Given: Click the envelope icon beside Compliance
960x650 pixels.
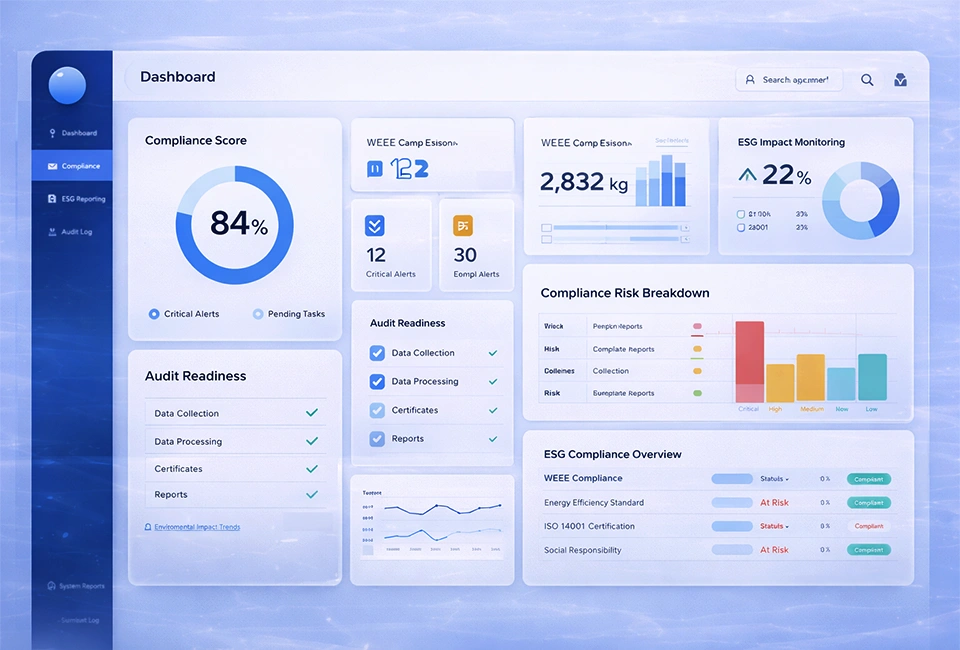Looking at the screenshot, I should 51,166.
